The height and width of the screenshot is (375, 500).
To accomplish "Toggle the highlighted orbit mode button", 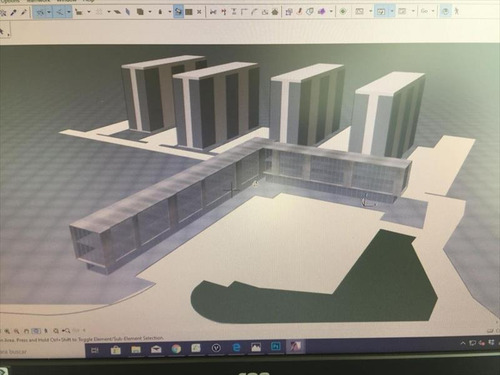I will tap(445, 11).
